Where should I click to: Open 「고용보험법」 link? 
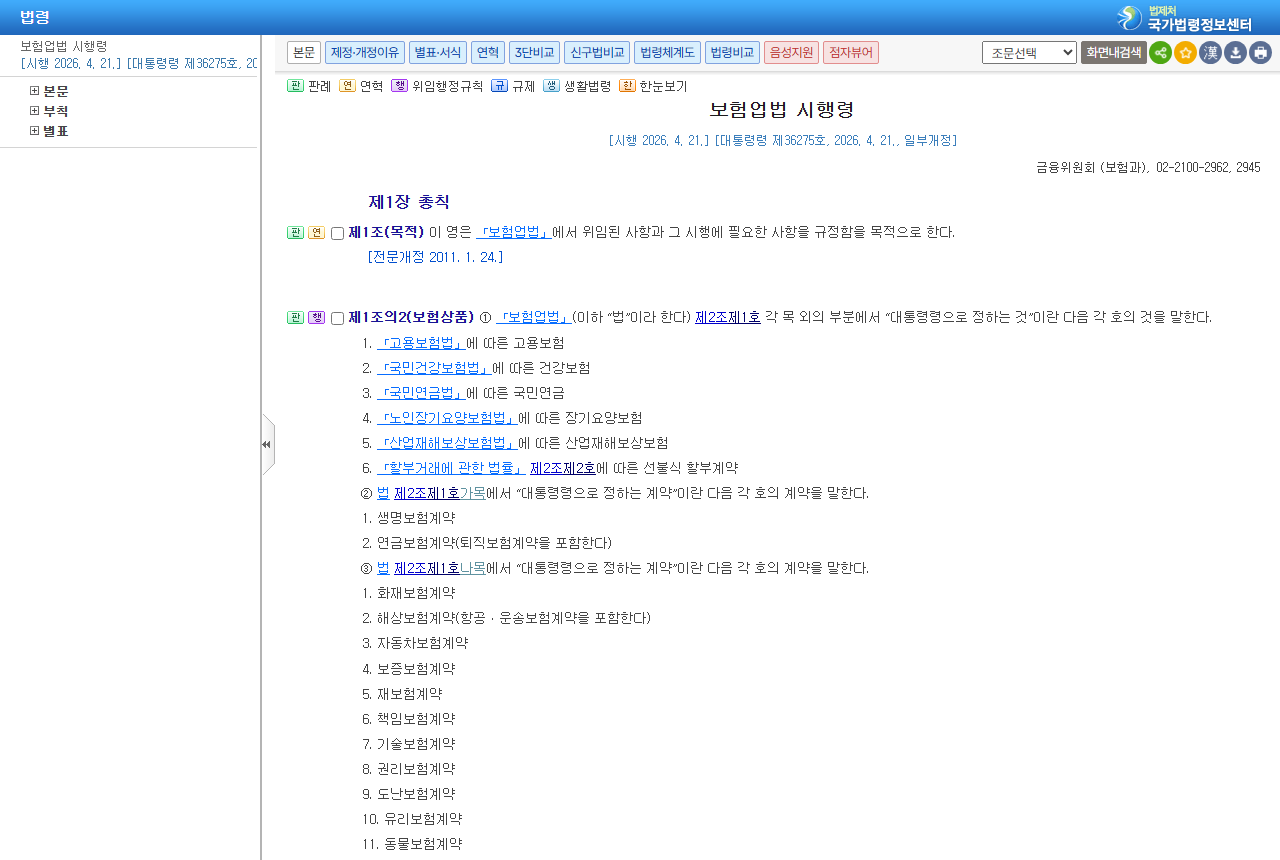tap(421, 343)
